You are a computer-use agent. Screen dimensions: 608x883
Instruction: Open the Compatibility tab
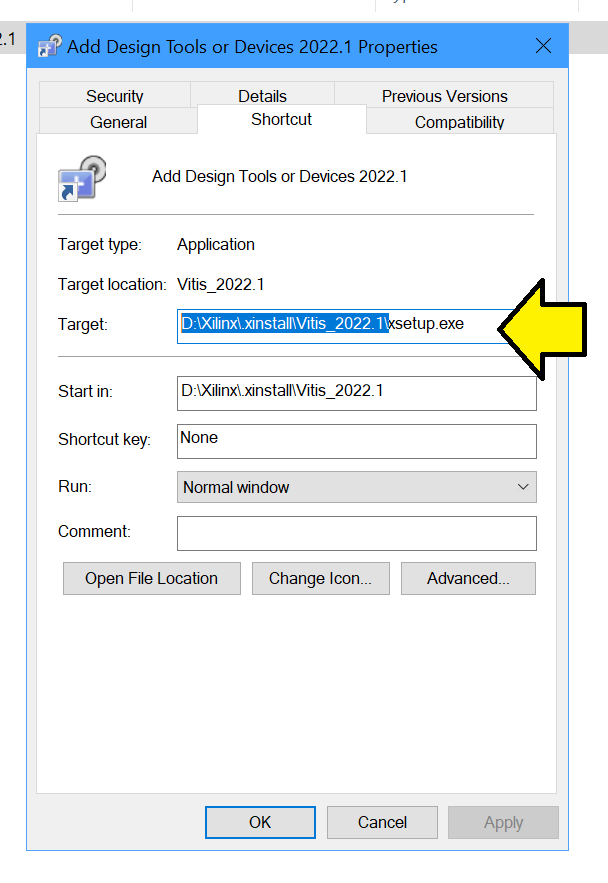tap(459, 121)
